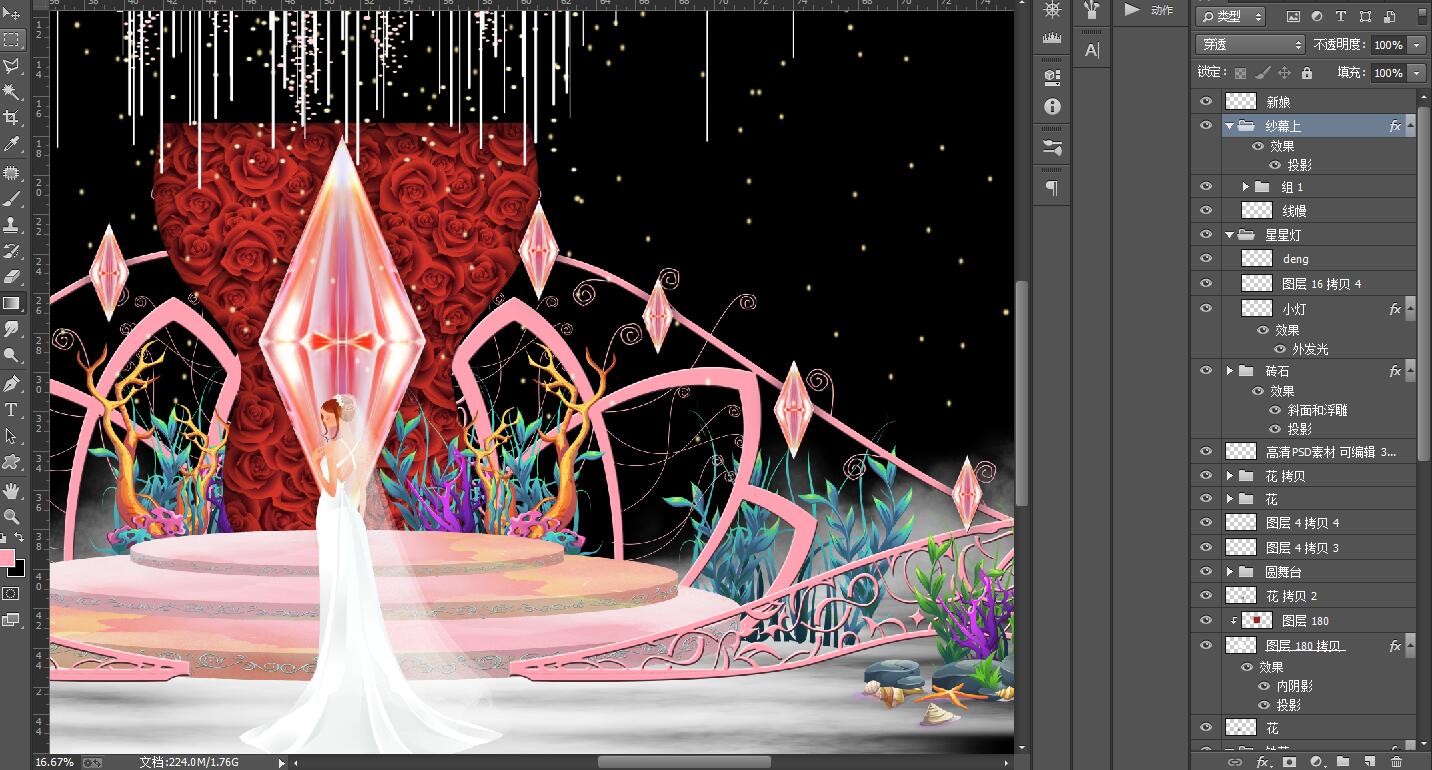Screen dimensions: 1432x770
Task: Click the foreground pink color swatch
Action: coord(7,557)
